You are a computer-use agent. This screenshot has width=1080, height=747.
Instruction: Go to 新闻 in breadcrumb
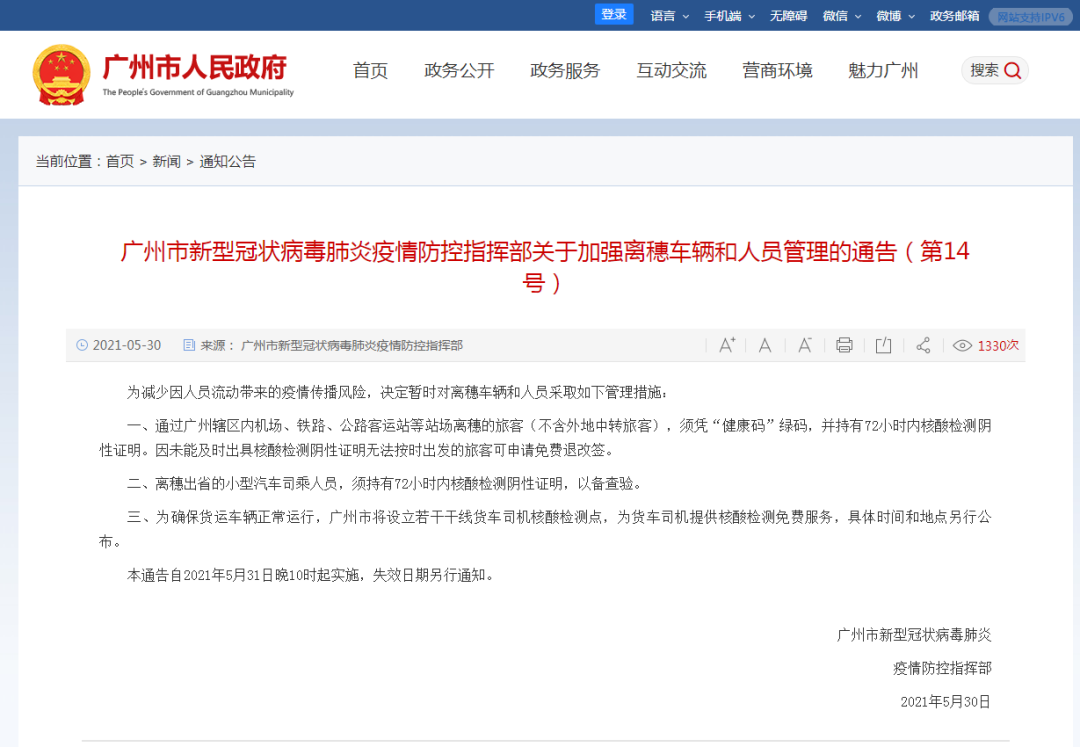pos(166,161)
